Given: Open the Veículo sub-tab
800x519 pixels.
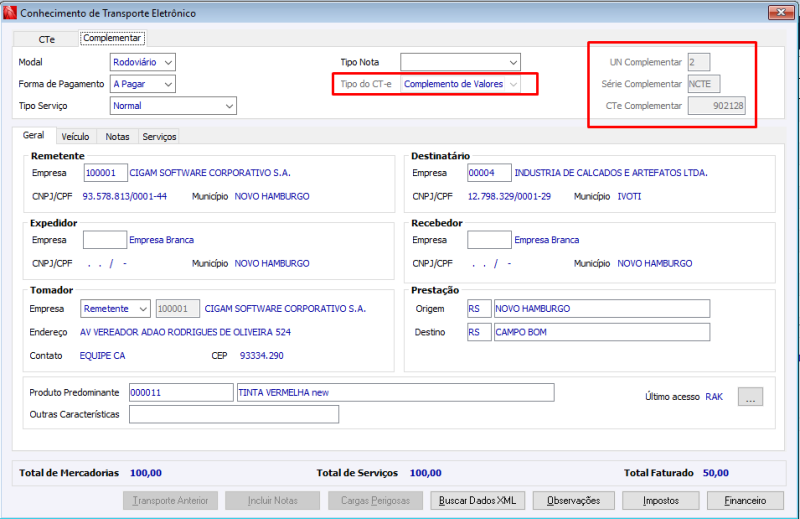Looking at the screenshot, I should (76, 137).
